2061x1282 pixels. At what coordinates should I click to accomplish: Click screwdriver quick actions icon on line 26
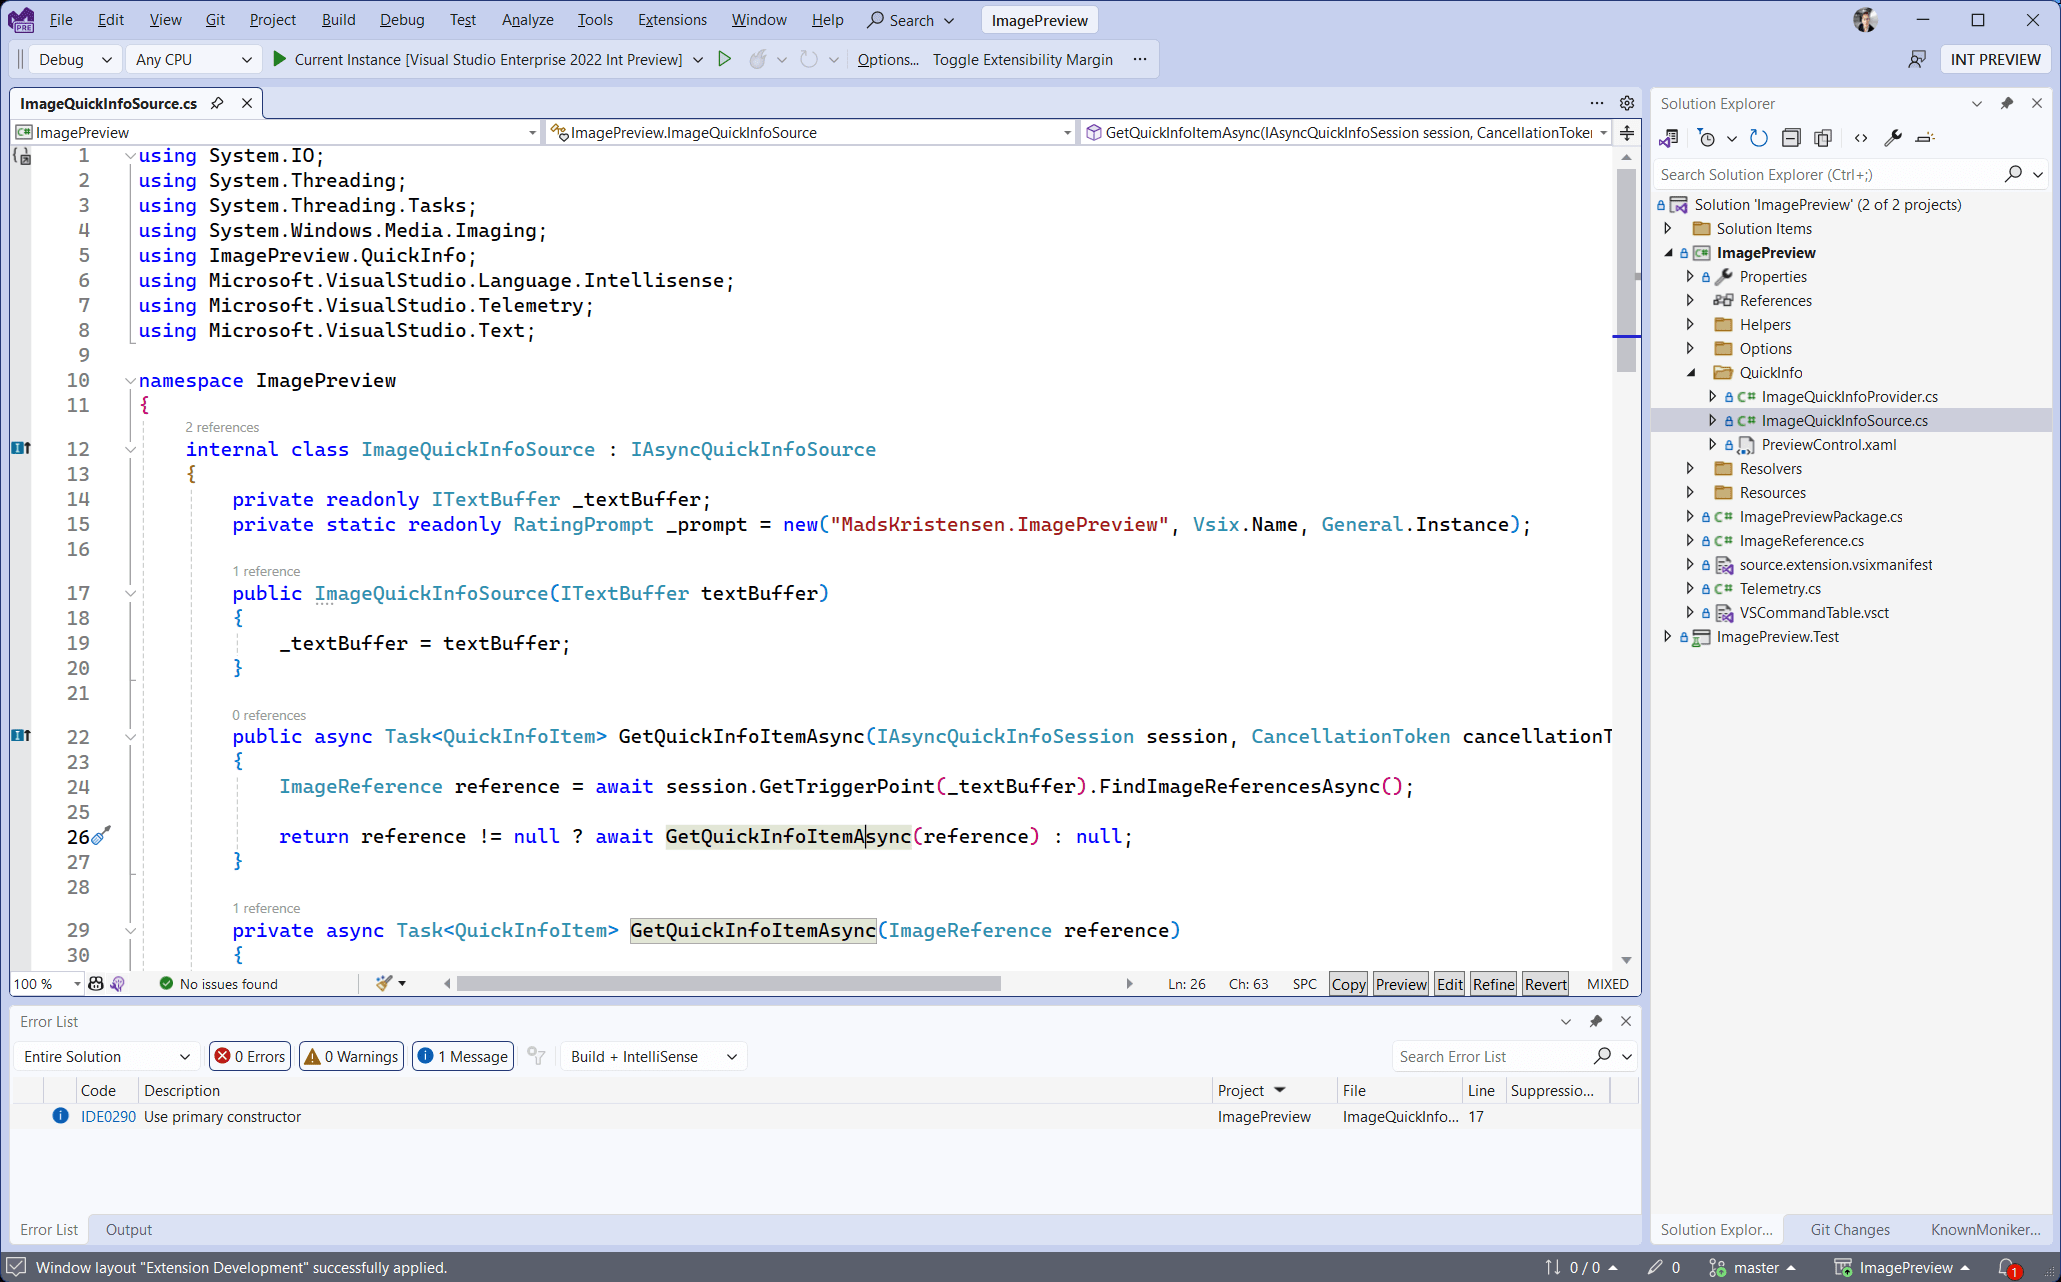click(x=101, y=835)
